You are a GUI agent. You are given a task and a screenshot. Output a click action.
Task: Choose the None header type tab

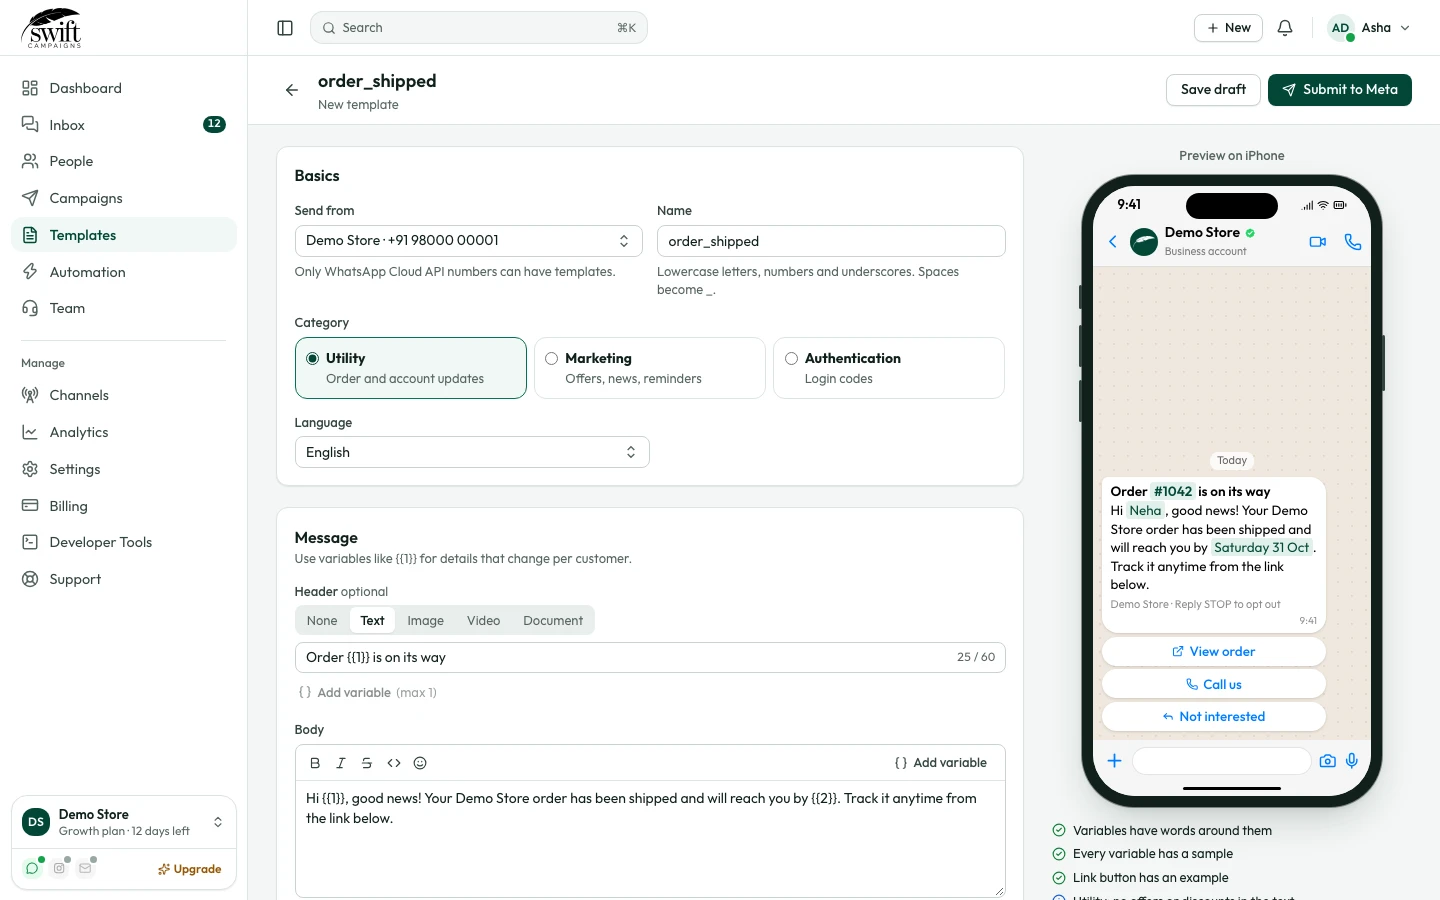click(322, 621)
